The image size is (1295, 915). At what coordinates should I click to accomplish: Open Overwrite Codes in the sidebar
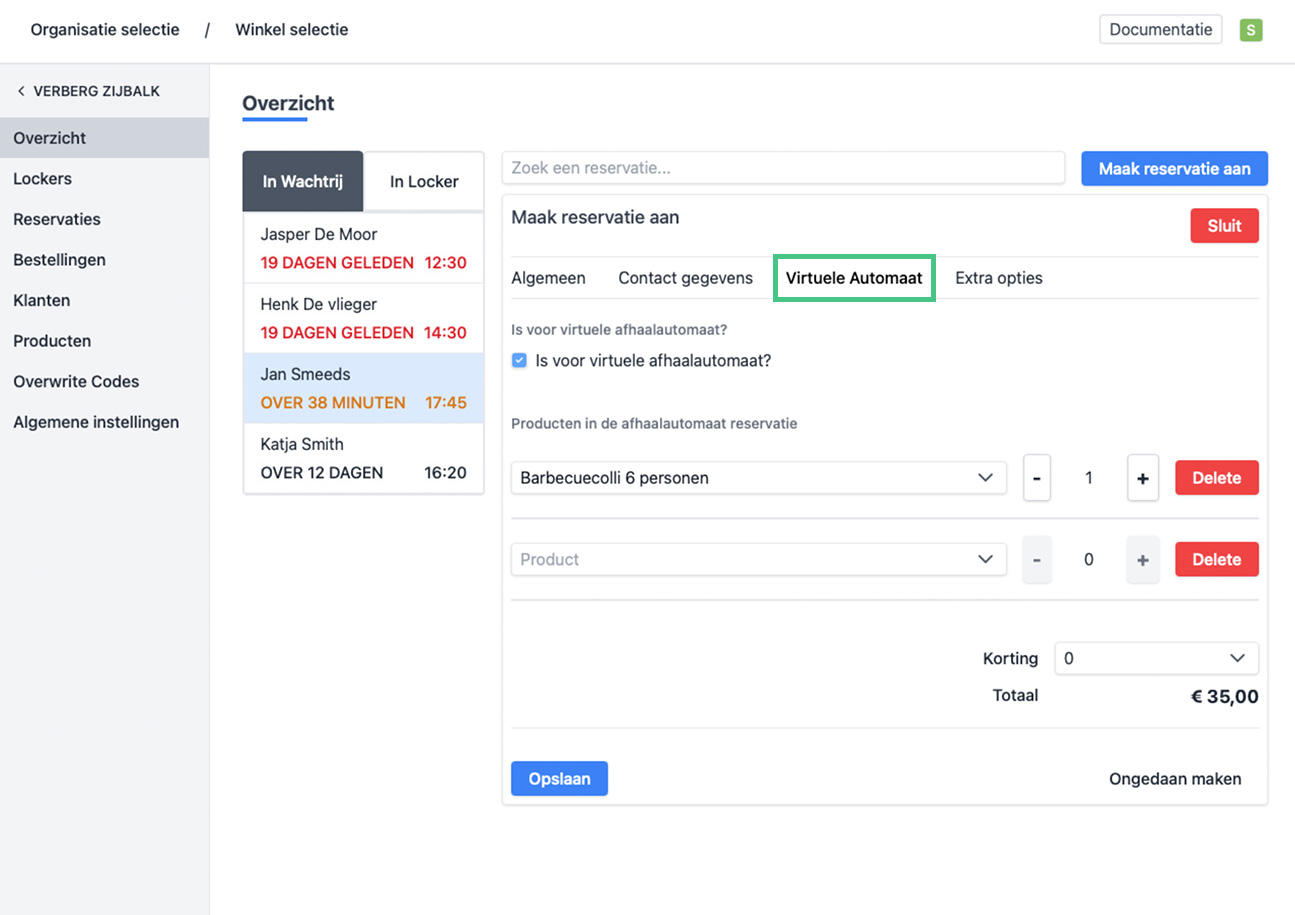click(x=76, y=381)
